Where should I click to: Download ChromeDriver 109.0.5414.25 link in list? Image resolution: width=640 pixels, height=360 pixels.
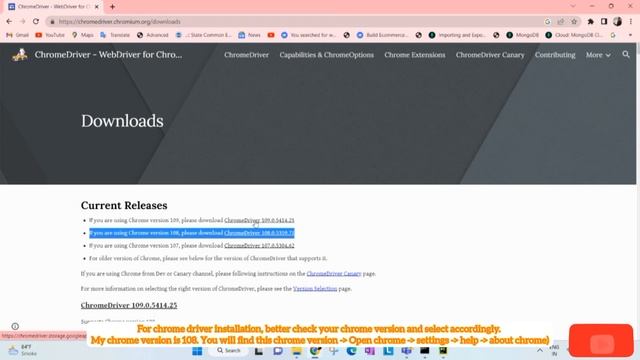point(259,220)
